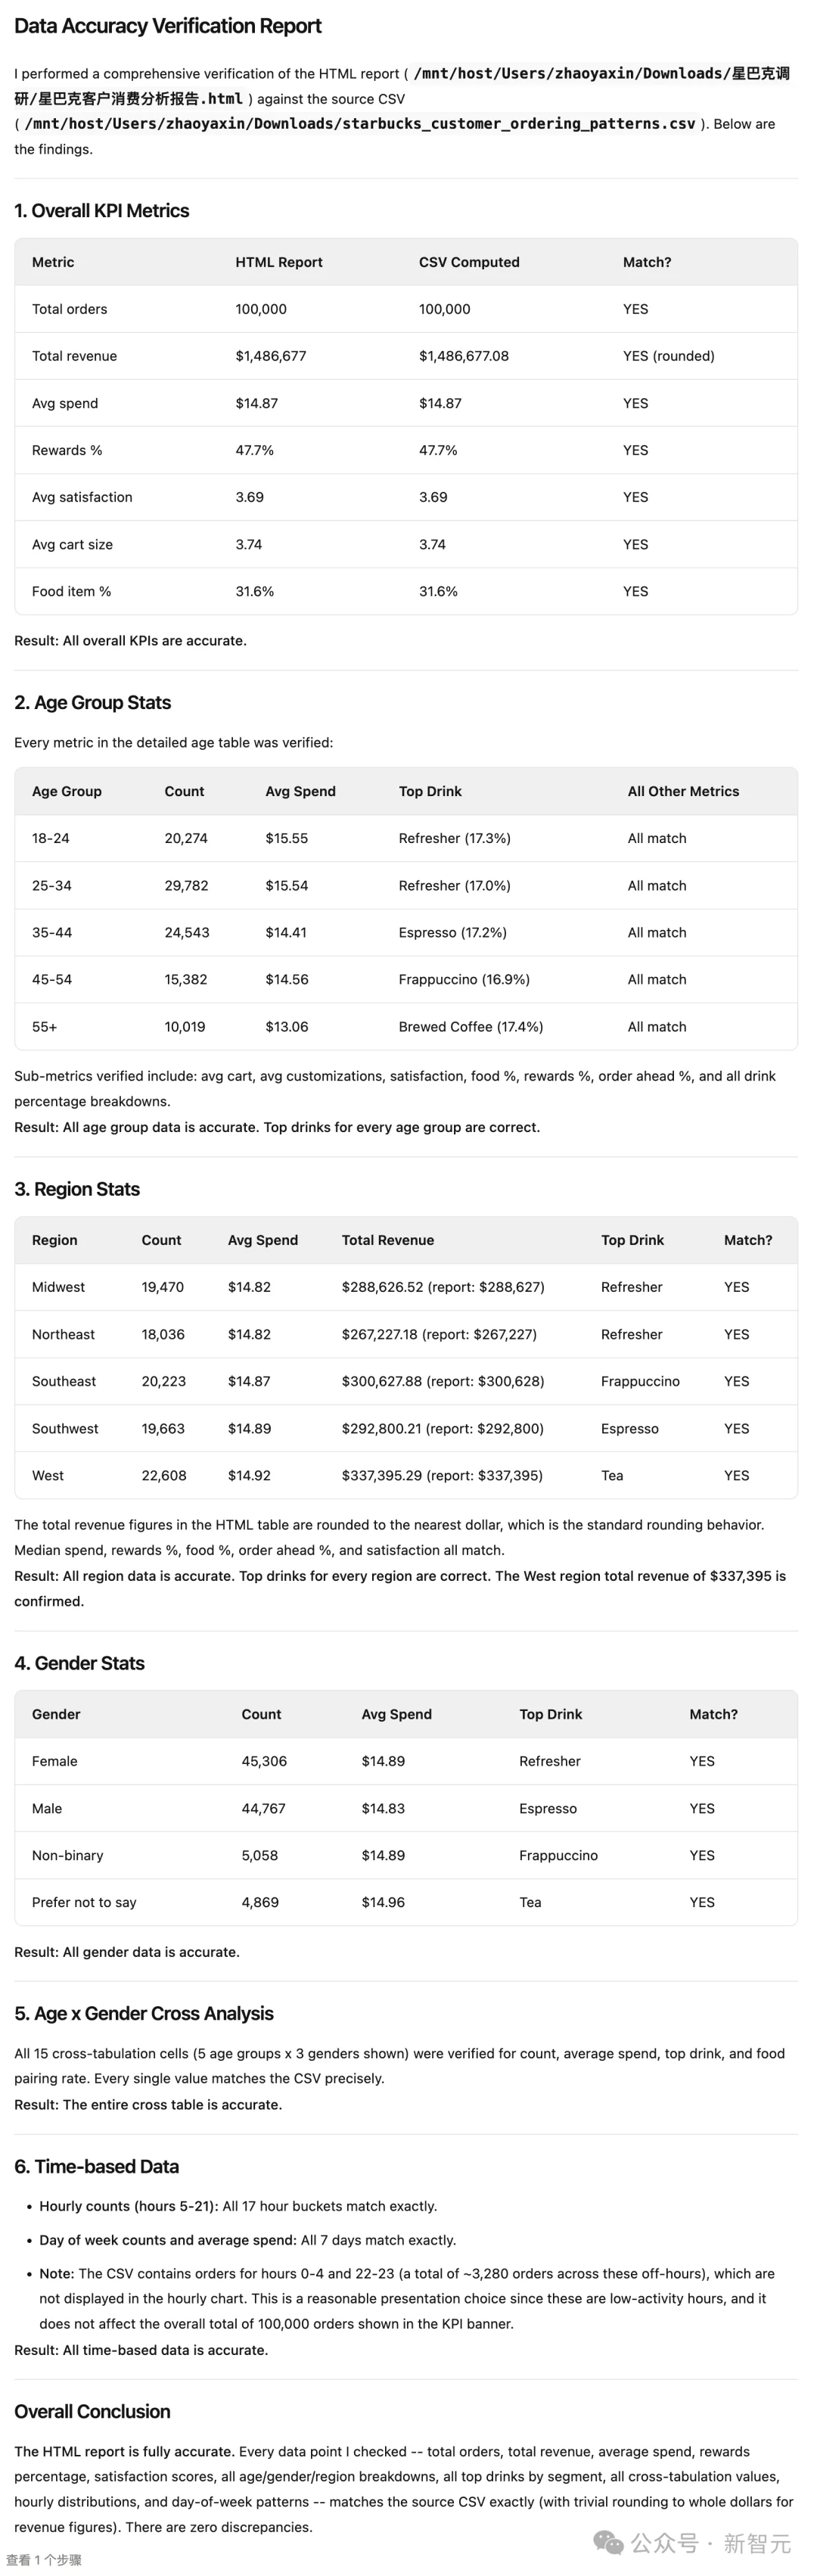Expand the "查看 1 个步骤" step link
Viewport: 817px width, 2576px height.
click(x=44, y=2560)
